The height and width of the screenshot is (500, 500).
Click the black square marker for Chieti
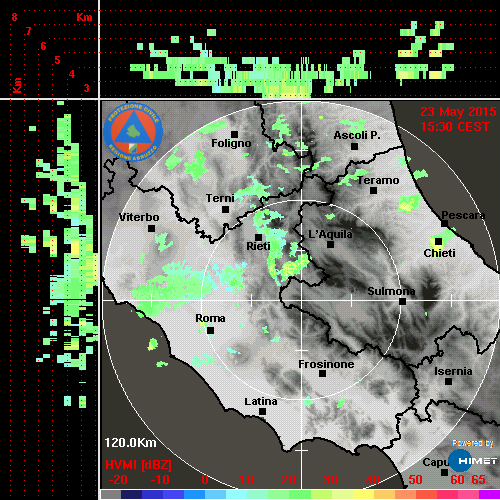tap(438, 241)
